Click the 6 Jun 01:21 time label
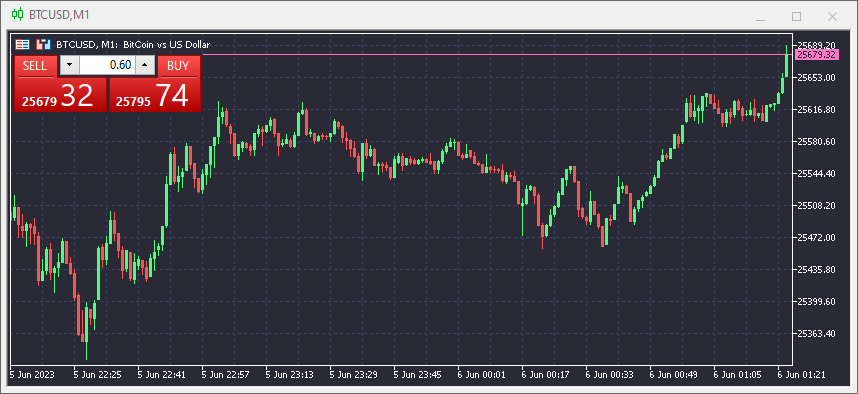Image resolution: width=858 pixels, height=394 pixels. click(801, 374)
